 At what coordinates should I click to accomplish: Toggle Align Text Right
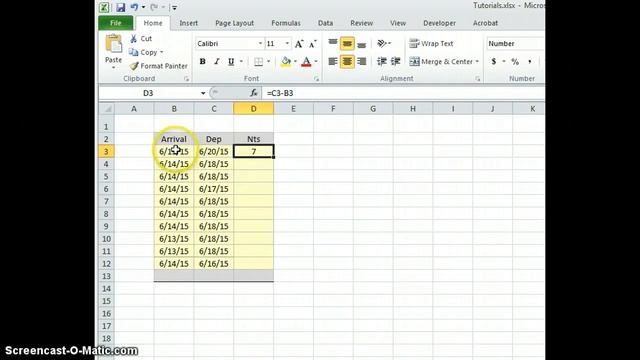[362, 62]
